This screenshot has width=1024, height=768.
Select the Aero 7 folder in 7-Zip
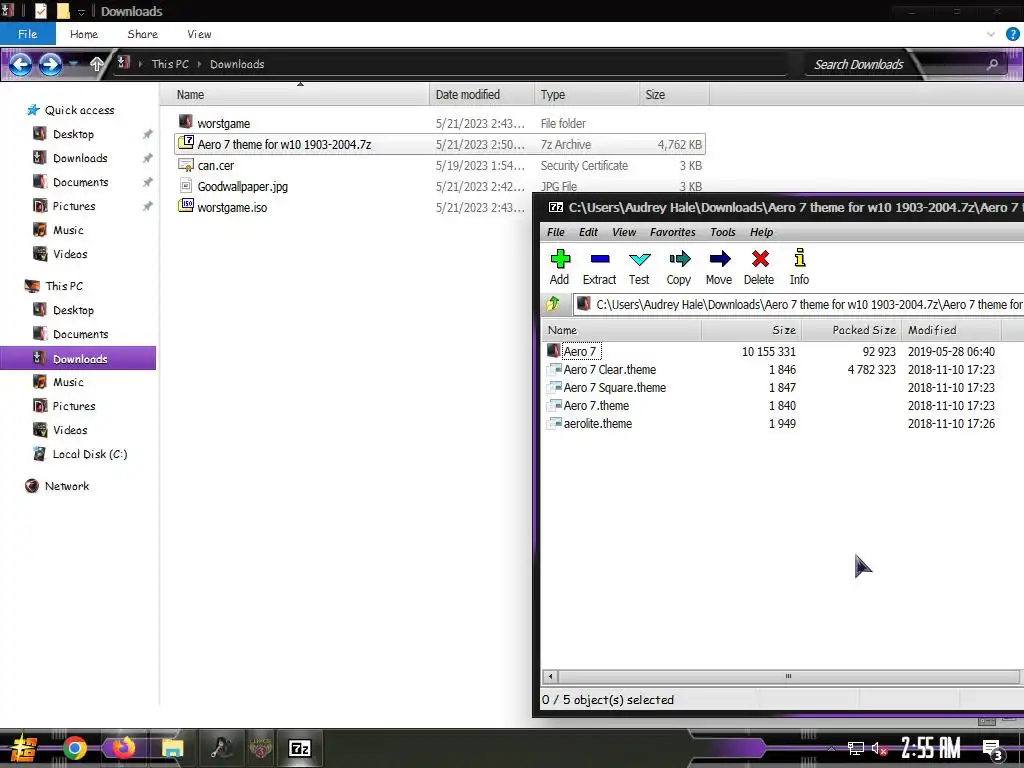(x=580, y=351)
